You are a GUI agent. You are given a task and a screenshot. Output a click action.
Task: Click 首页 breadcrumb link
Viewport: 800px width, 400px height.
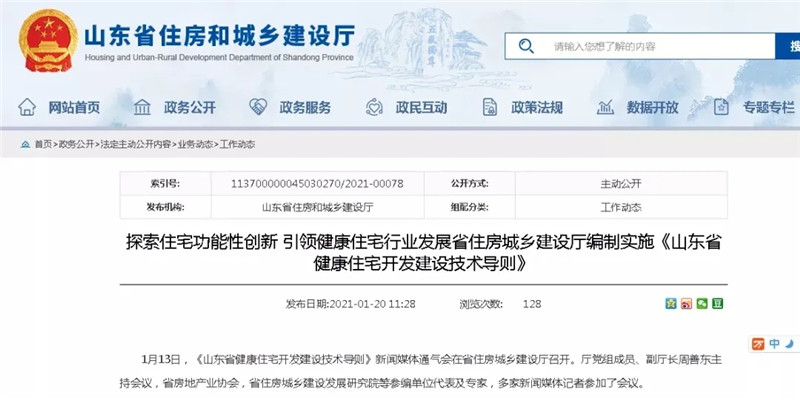click(43, 145)
